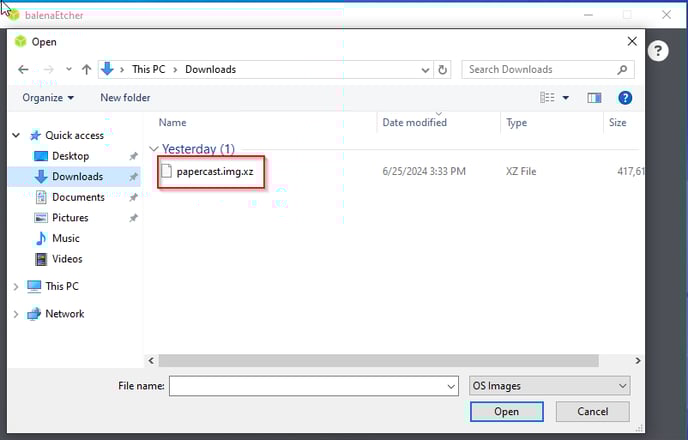Open the File name dropdown arrow

(x=451, y=386)
